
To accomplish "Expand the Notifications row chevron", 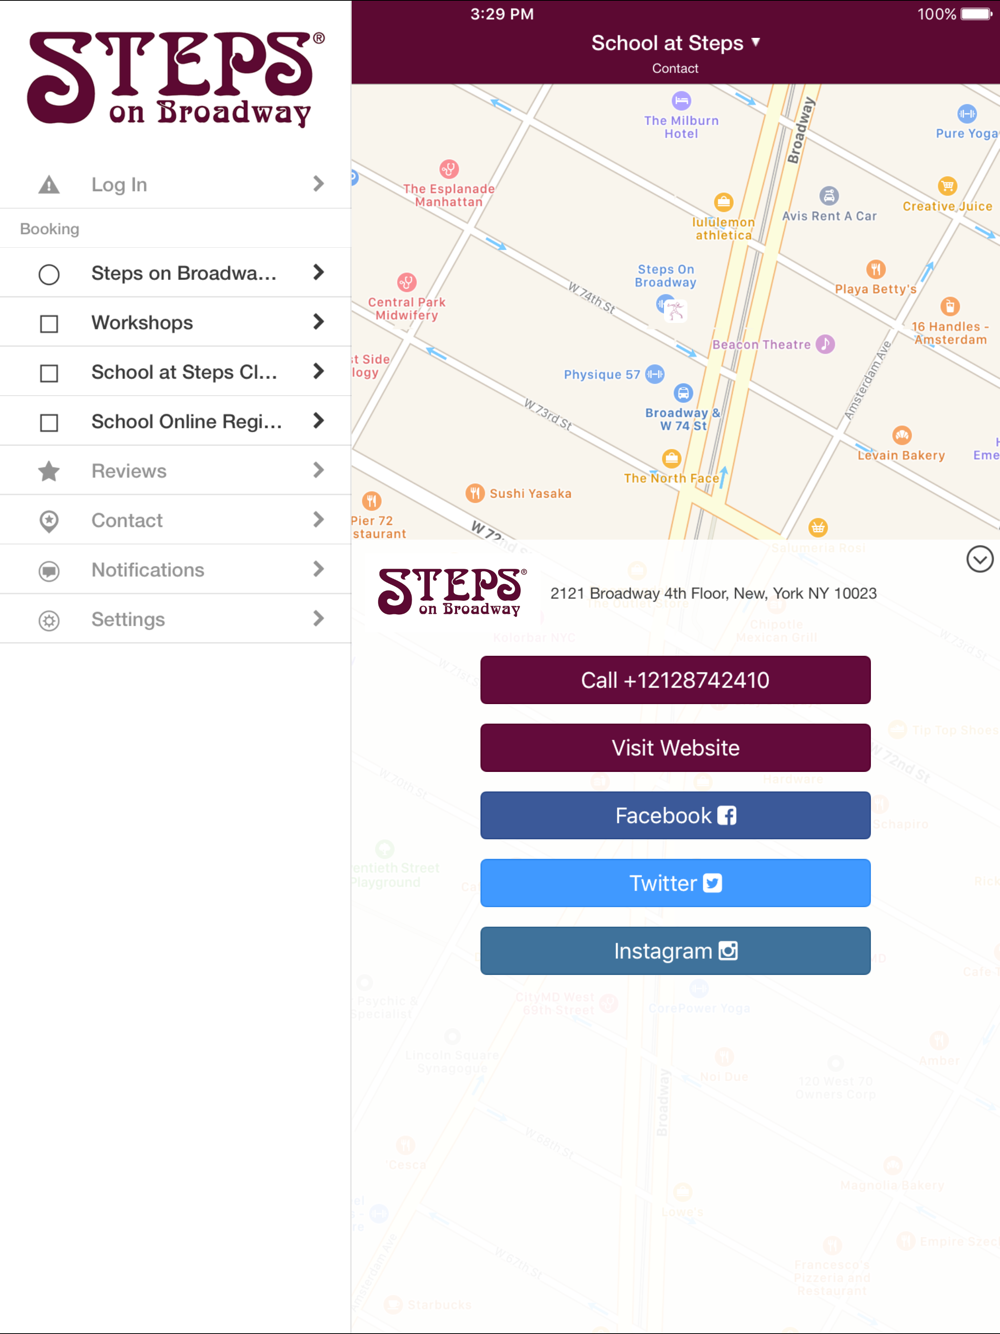I will [318, 569].
